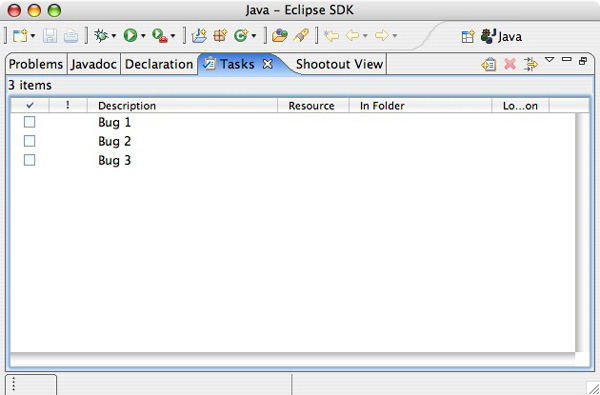This screenshot has height=395, width=600.
Task: Expand the Debug dropdown arrow
Action: coord(114,36)
